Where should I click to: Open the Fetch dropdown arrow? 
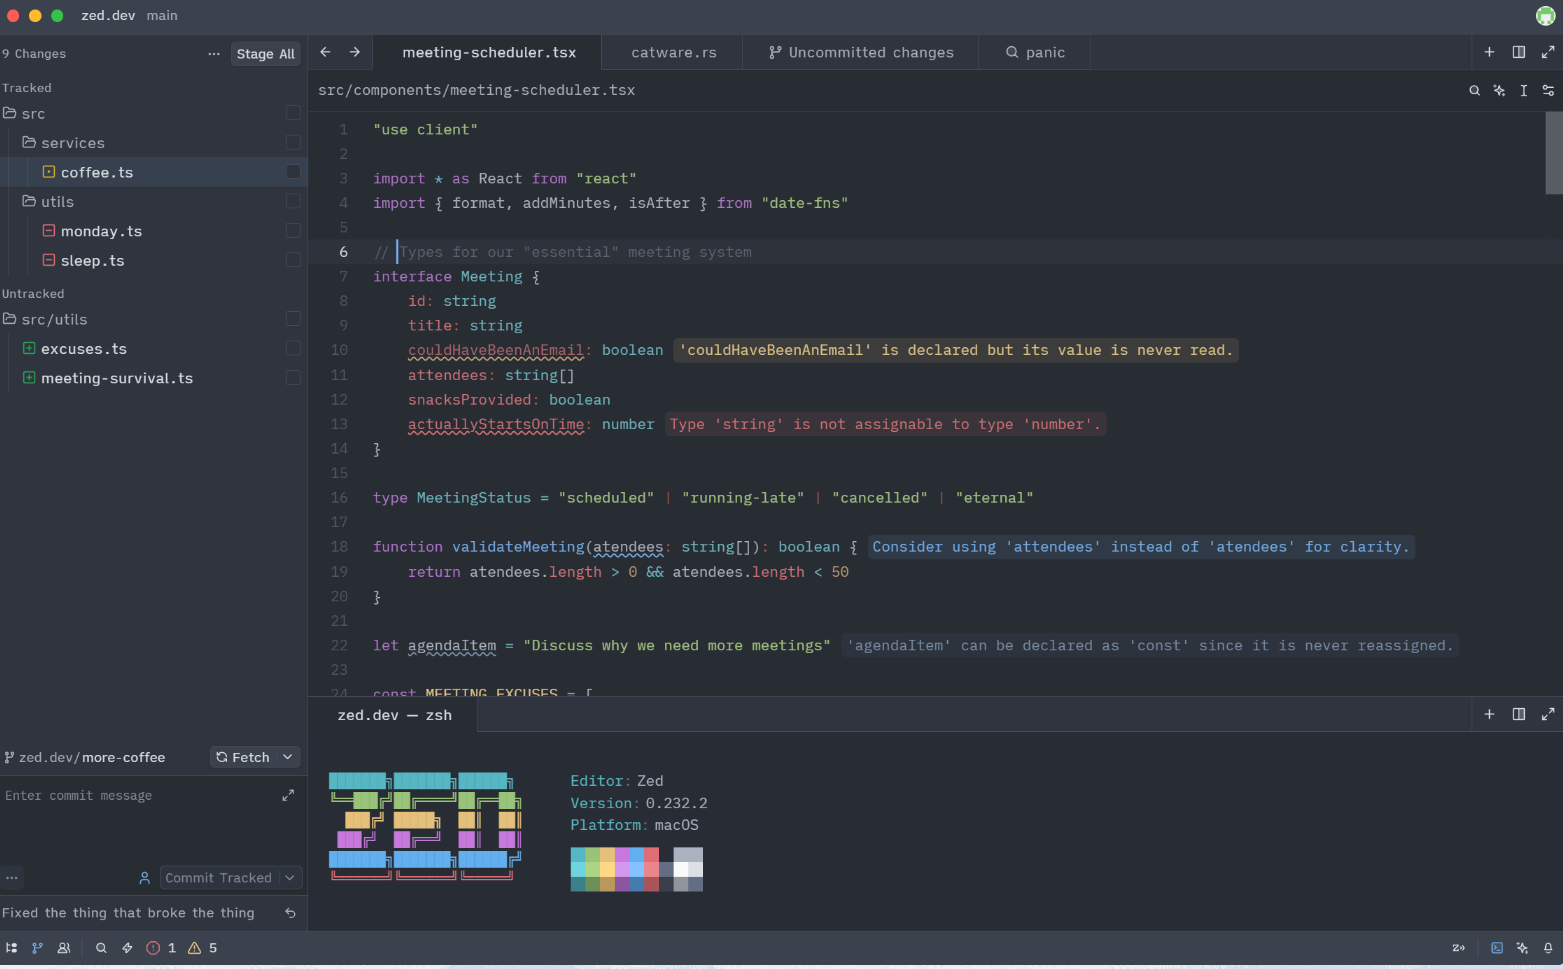pos(288,757)
